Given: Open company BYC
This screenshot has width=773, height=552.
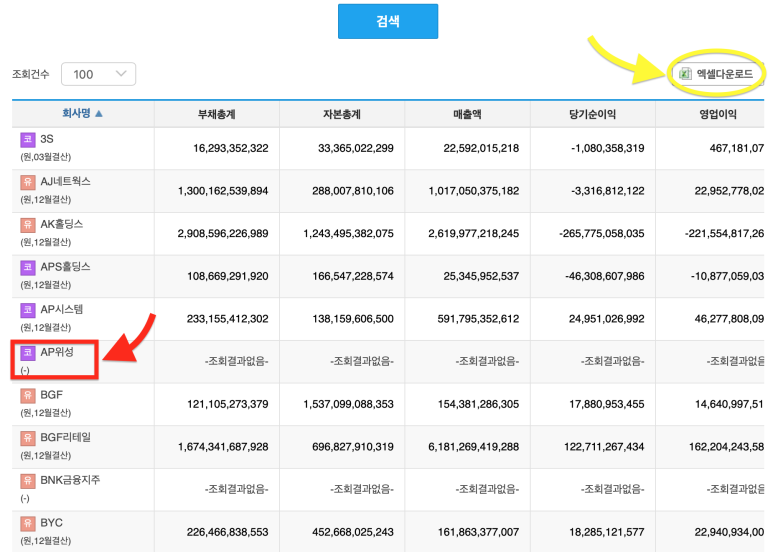Looking at the screenshot, I should pyautogui.click(x=51, y=522).
